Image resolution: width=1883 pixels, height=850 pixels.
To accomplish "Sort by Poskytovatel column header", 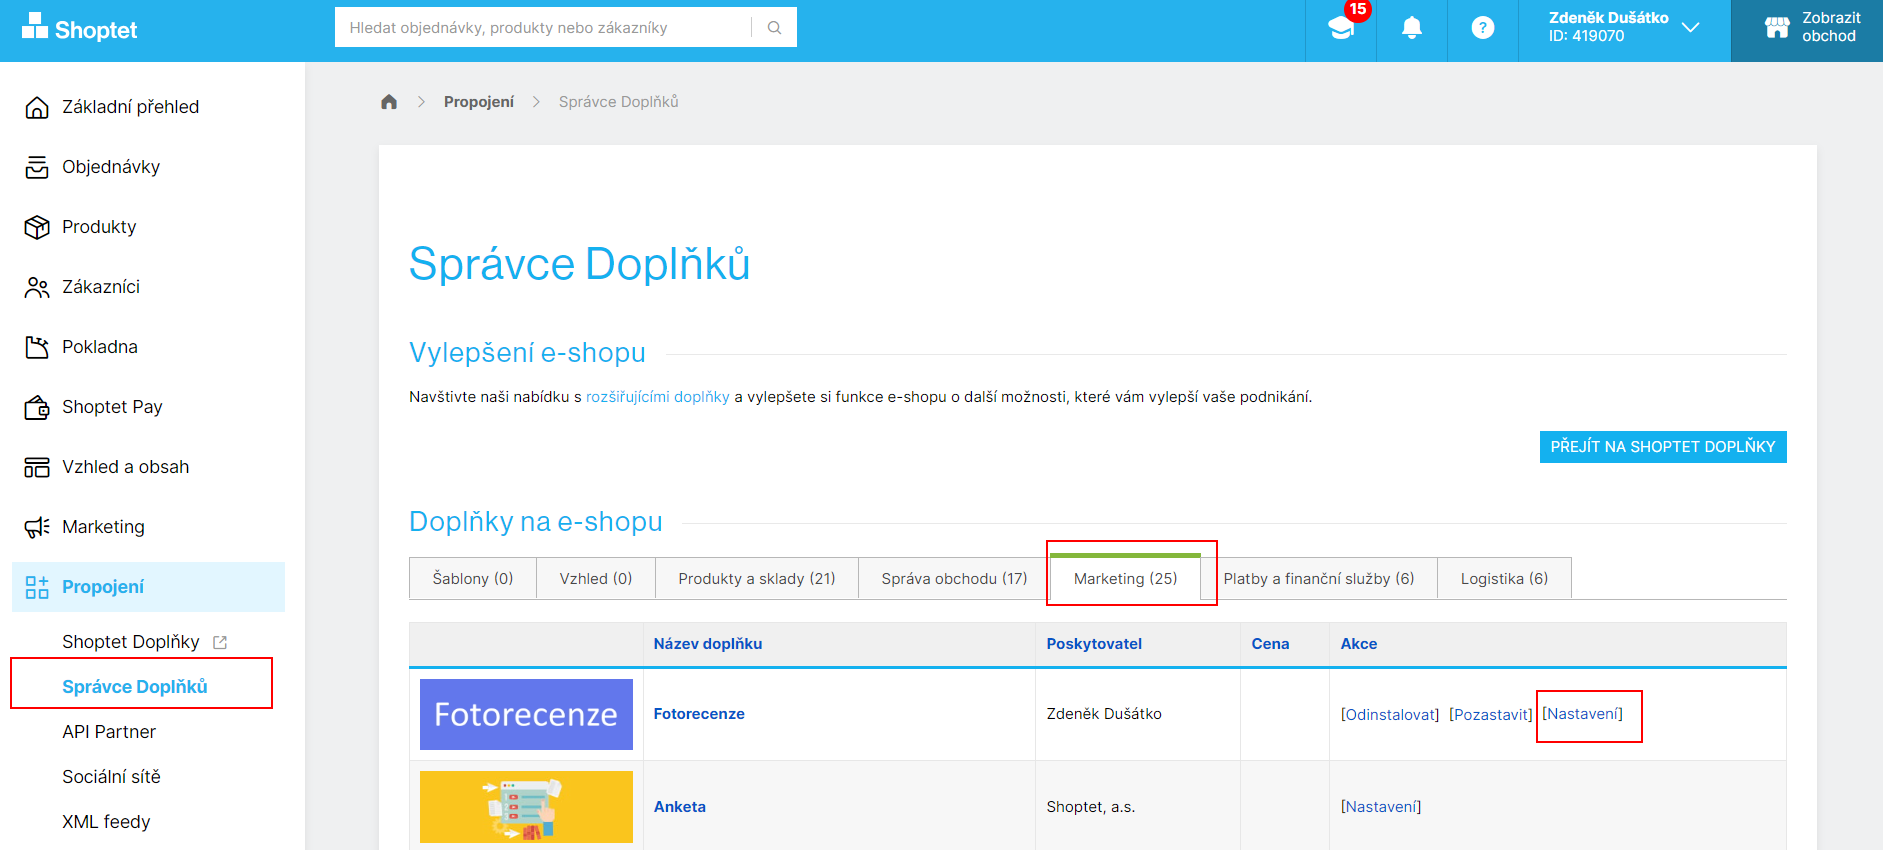I will pyautogui.click(x=1094, y=644).
